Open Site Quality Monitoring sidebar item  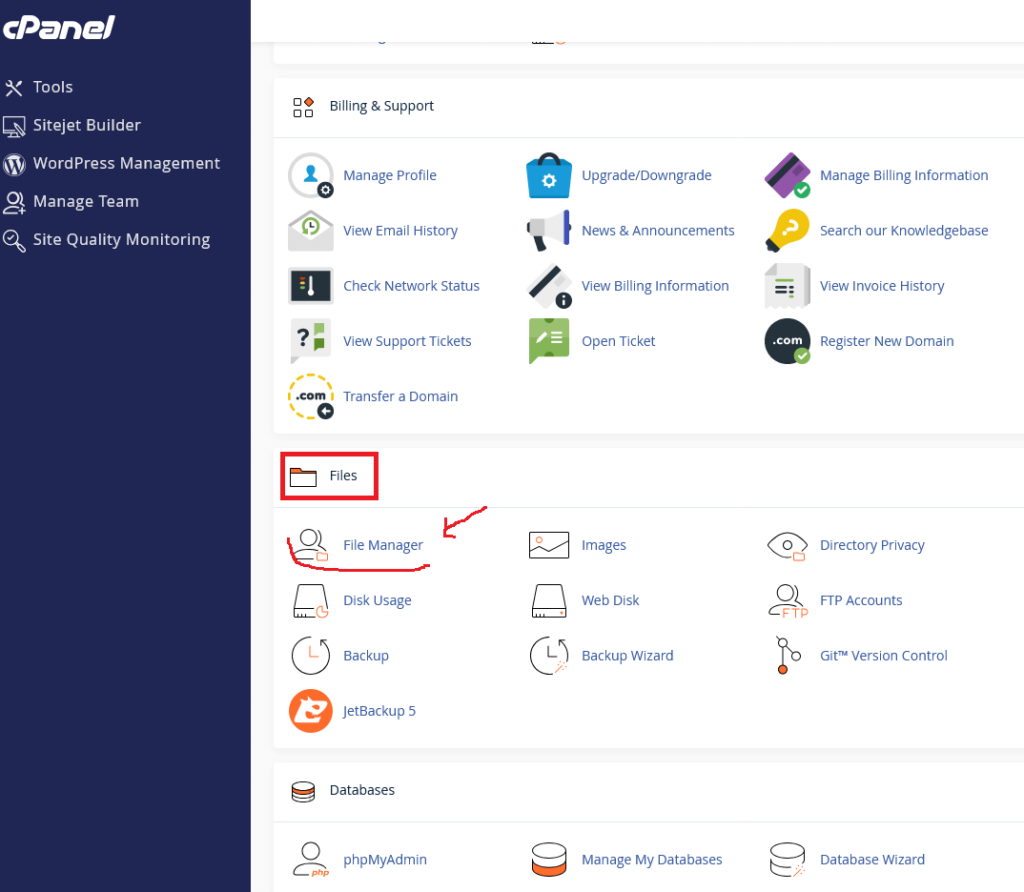click(x=121, y=239)
